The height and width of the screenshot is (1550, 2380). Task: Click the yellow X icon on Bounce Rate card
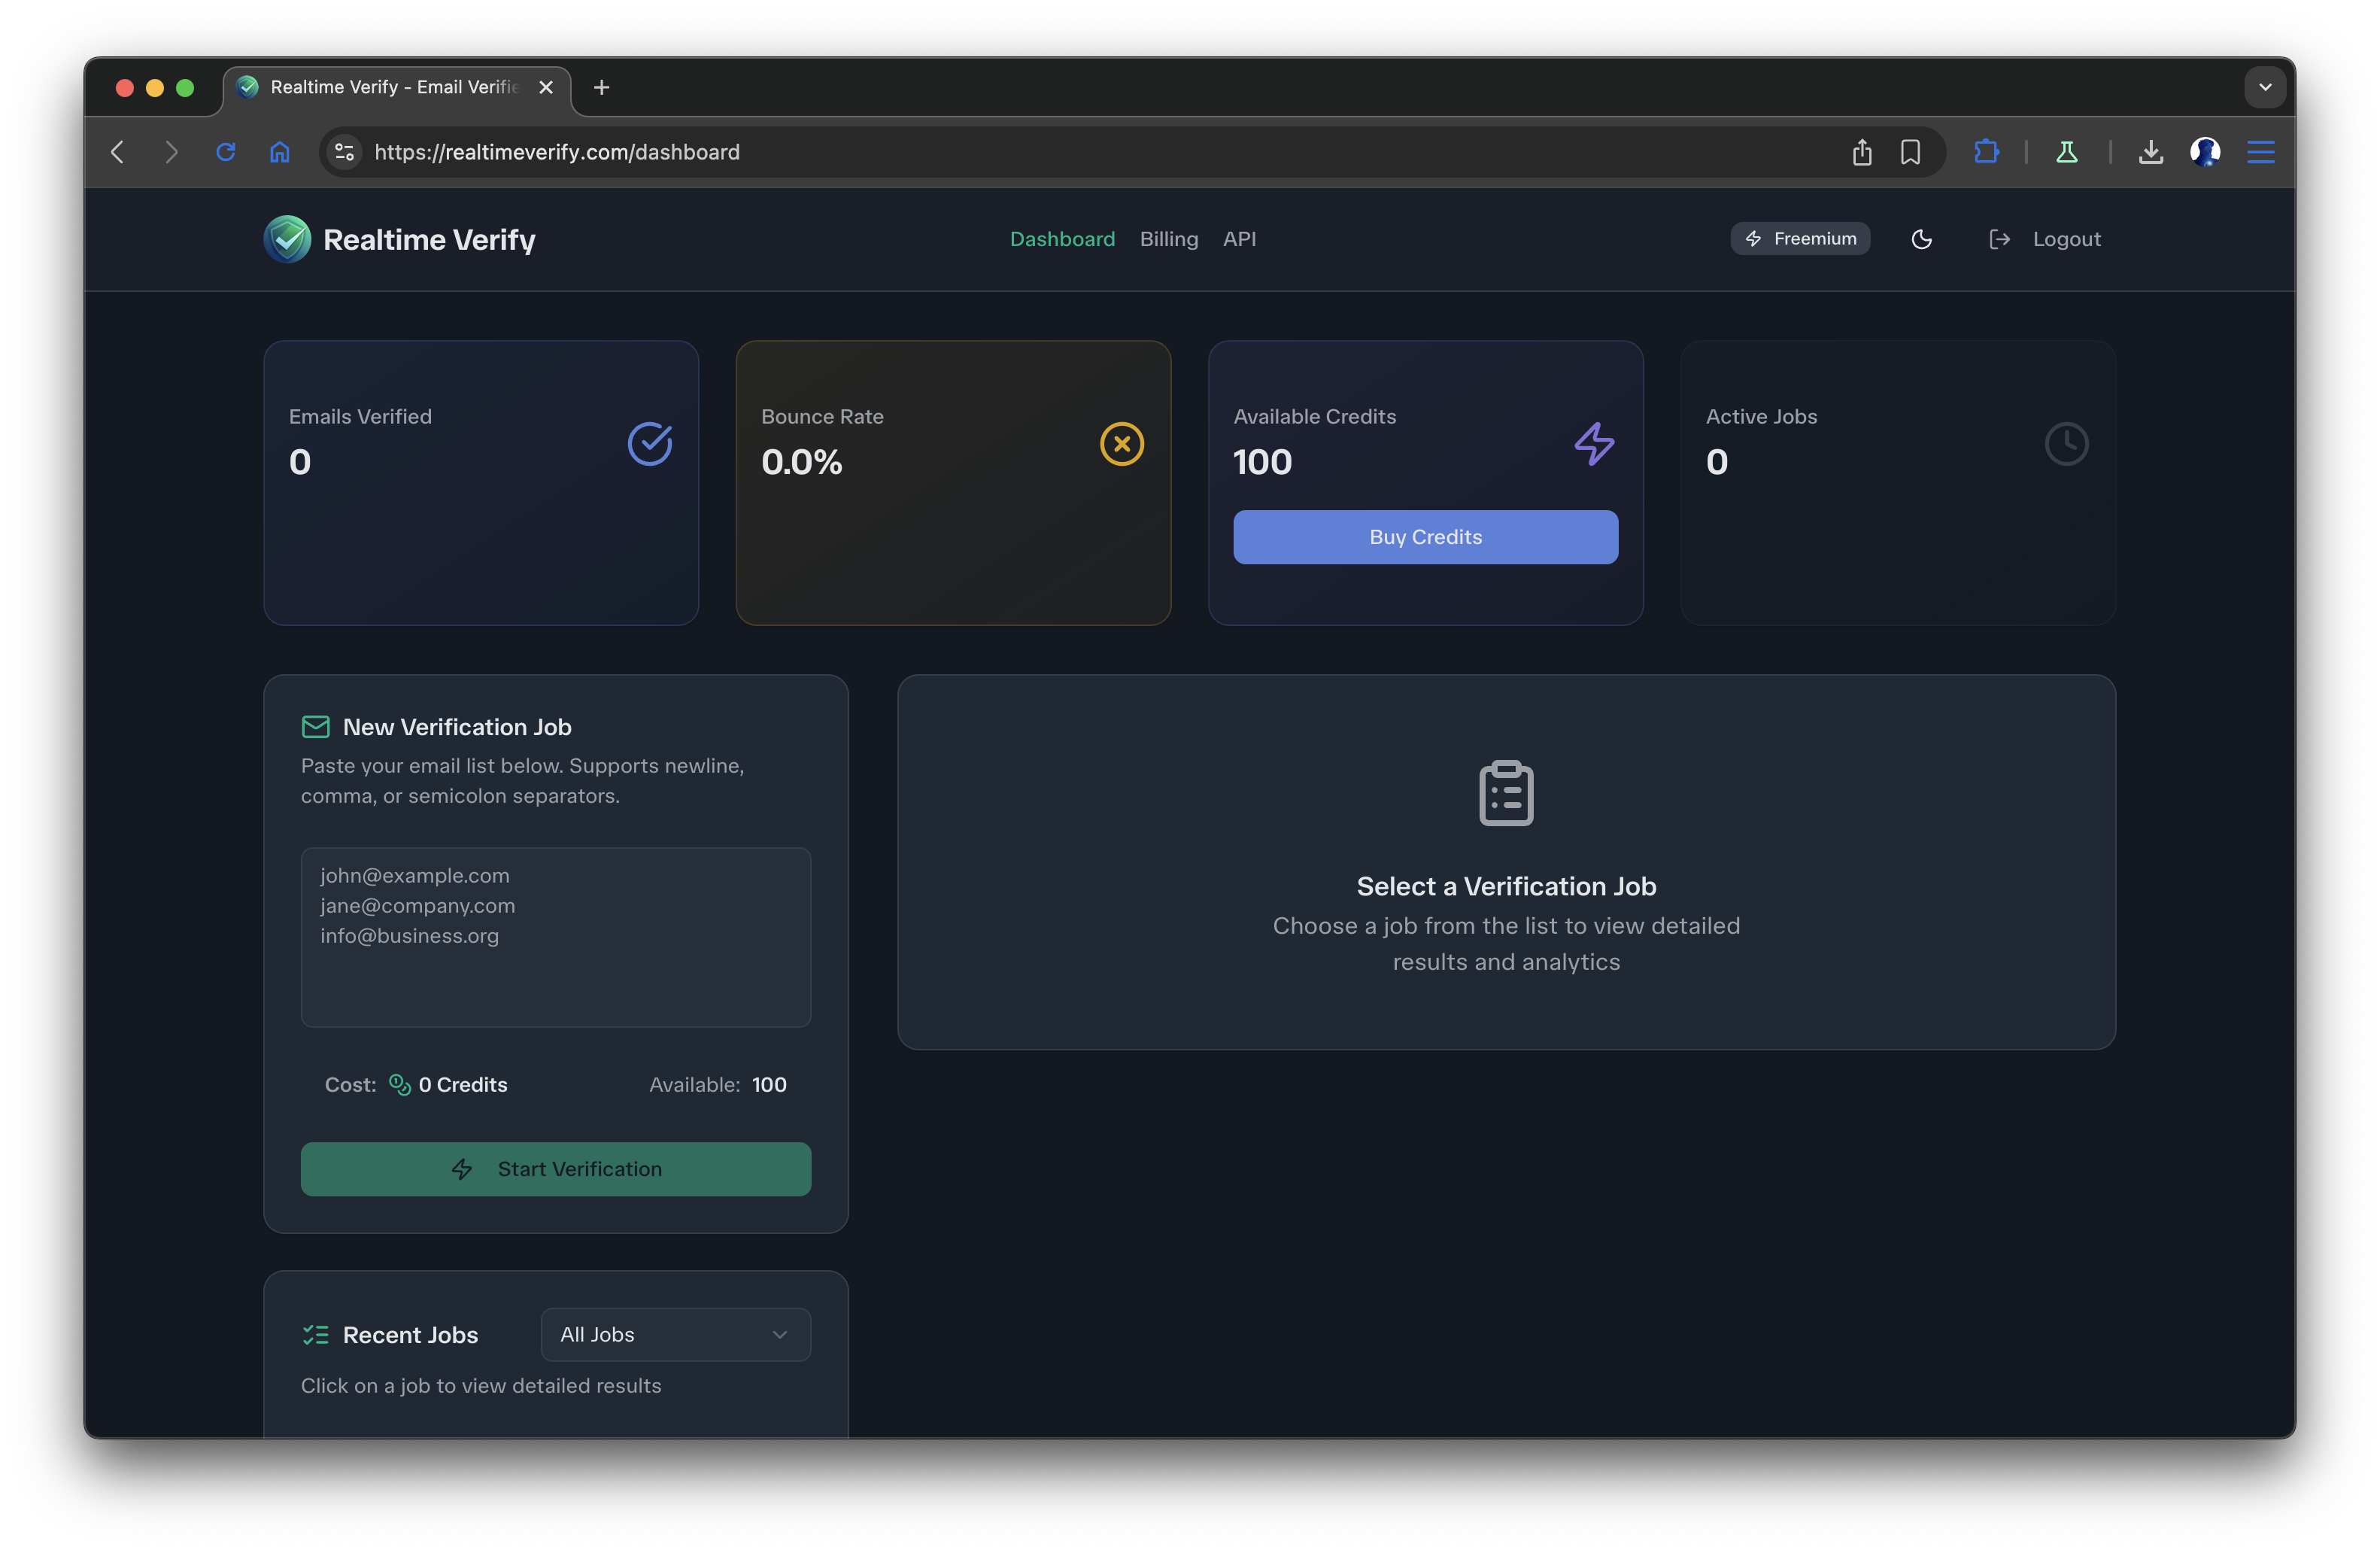coord(1121,443)
